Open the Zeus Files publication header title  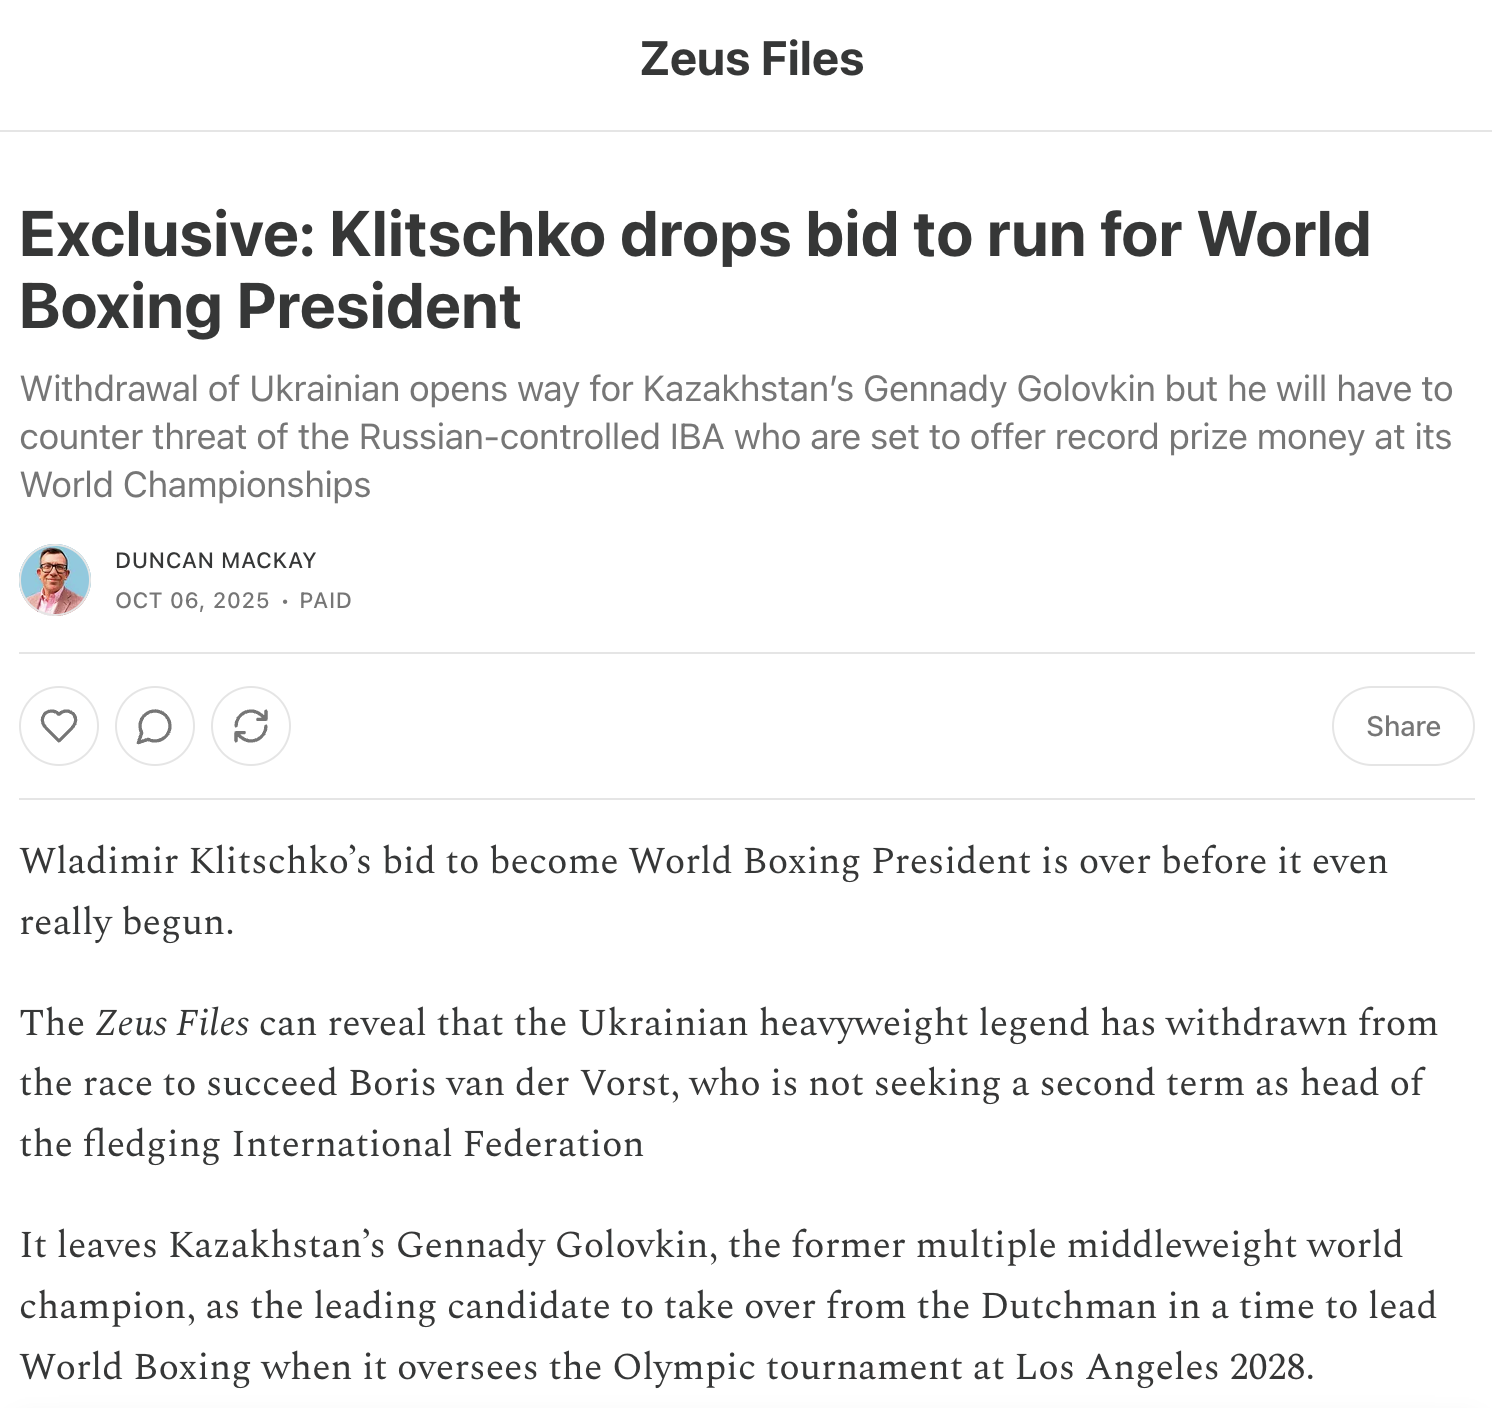coord(751,59)
